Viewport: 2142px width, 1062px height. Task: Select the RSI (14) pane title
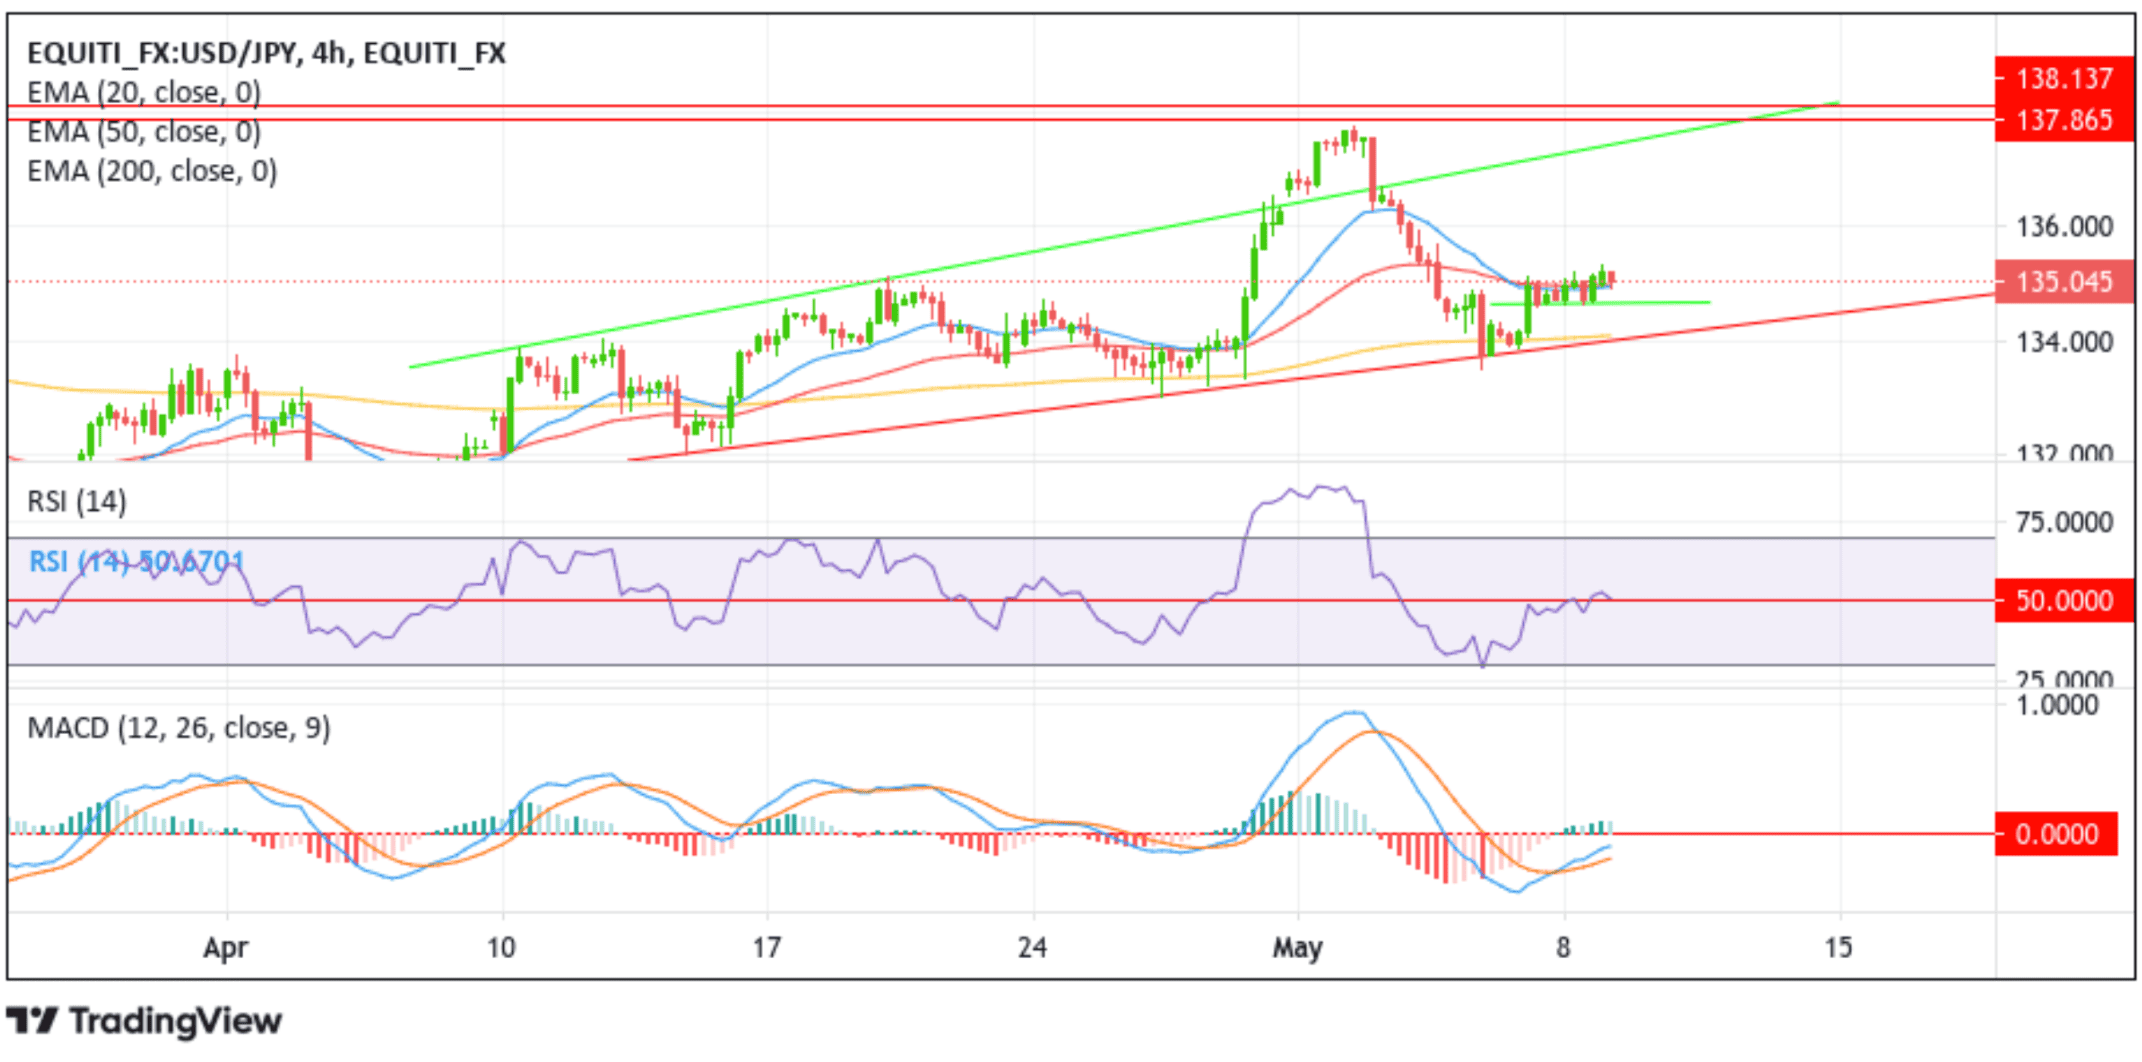(77, 501)
